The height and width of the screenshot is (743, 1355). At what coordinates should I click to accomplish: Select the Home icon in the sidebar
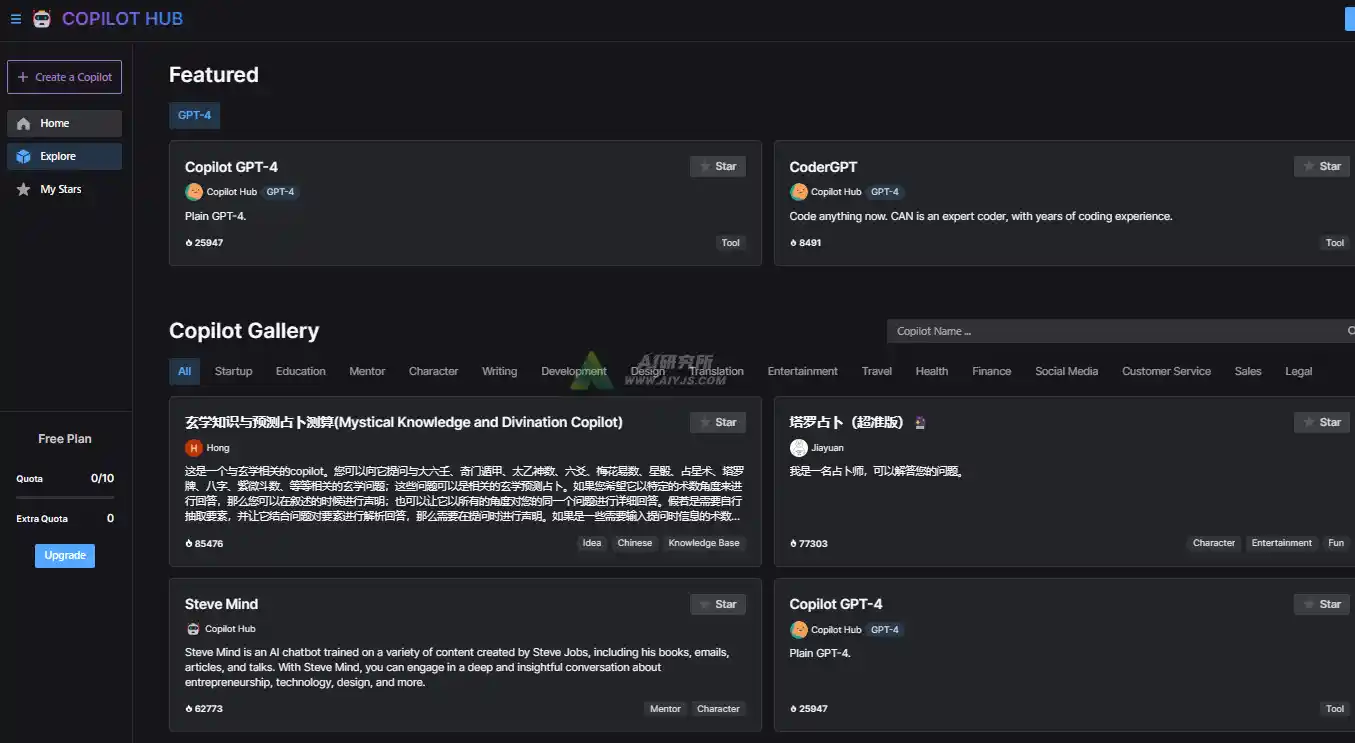pyautogui.click(x=23, y=122)
